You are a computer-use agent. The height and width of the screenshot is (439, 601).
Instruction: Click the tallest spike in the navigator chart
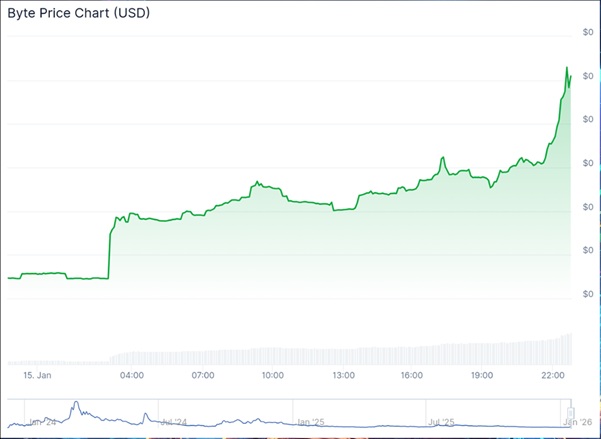[x=73, y=405]
